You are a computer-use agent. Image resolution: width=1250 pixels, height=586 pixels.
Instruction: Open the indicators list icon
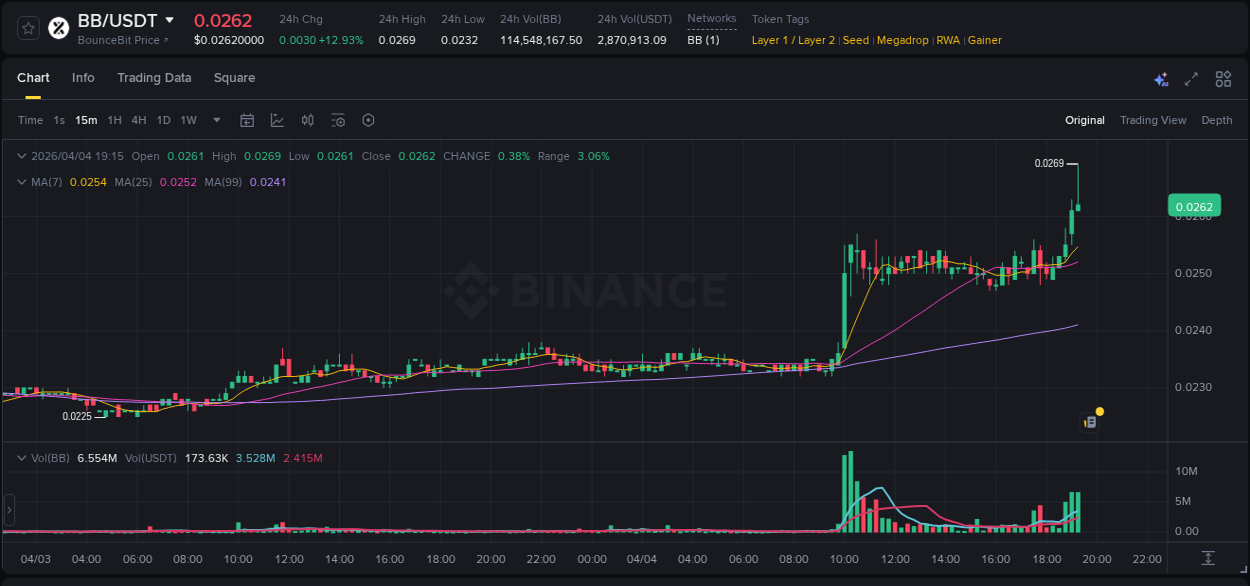338,120
